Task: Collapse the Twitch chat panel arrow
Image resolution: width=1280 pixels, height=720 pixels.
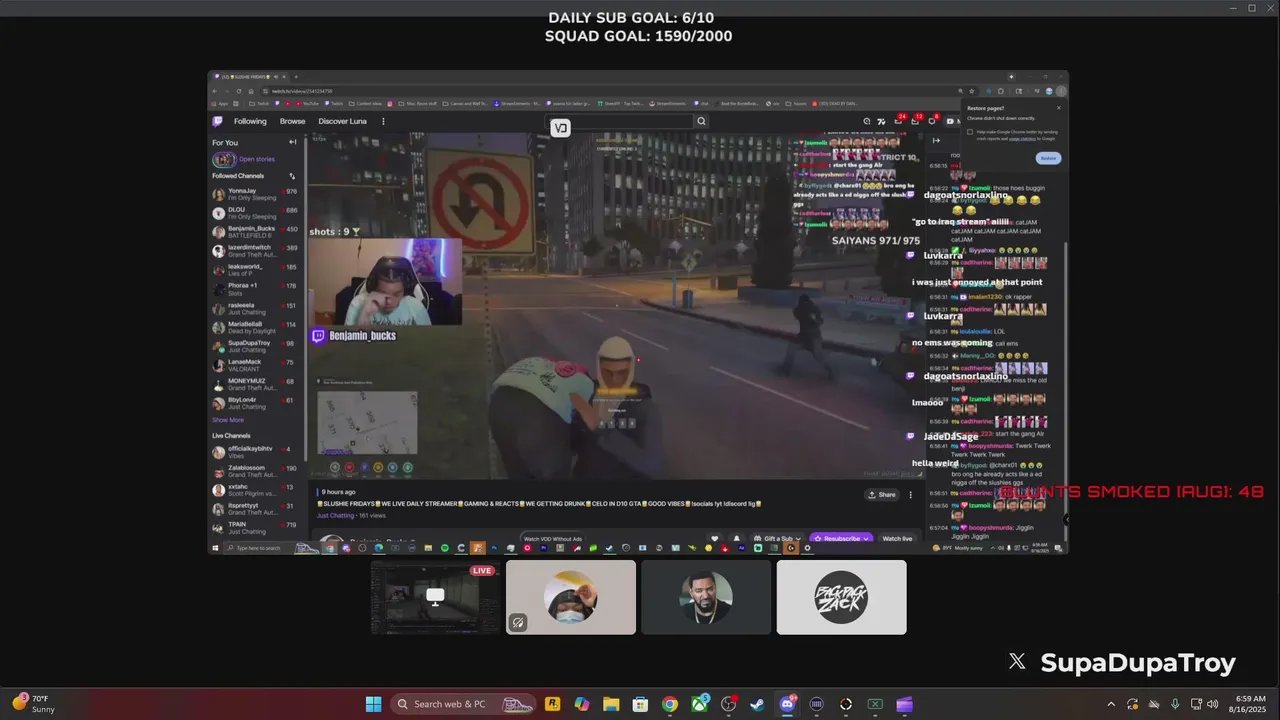Action: [936, 140]
